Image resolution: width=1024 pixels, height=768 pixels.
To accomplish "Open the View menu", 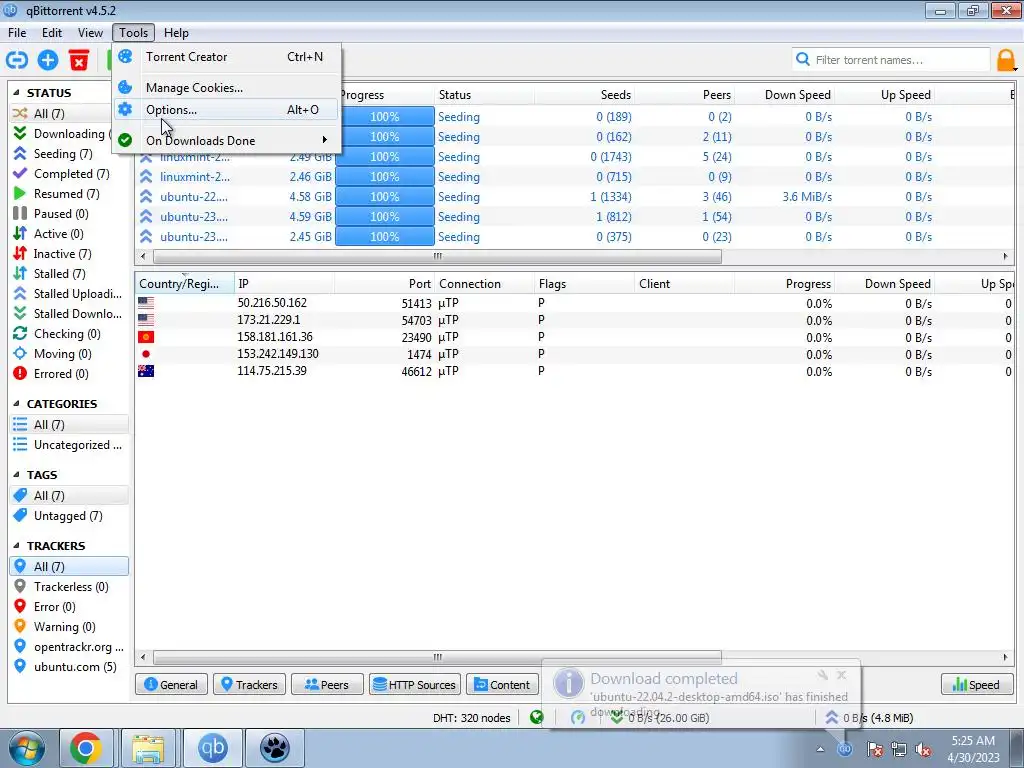I will (90, 33).
